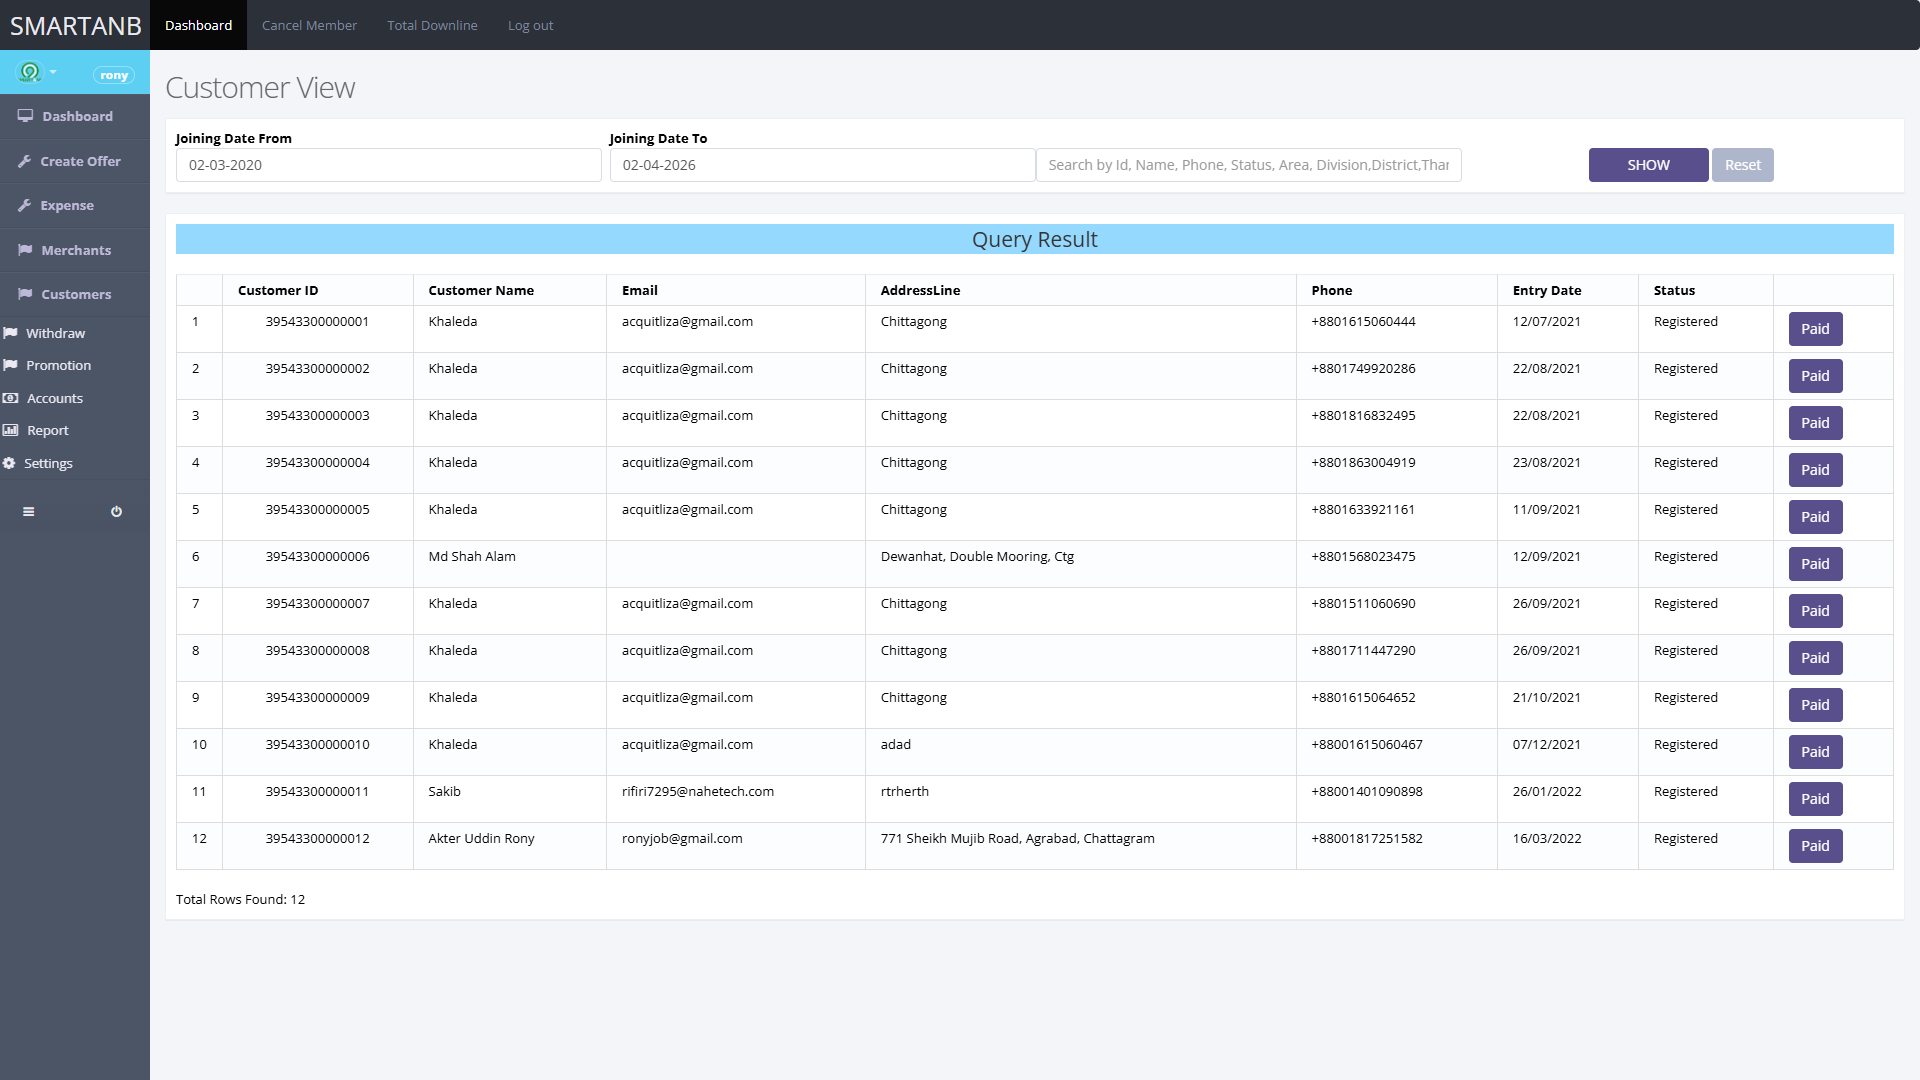Click the power icon in sidebar
Image resolution: width=1920 pixels, height=1080 pixels.
116,511
